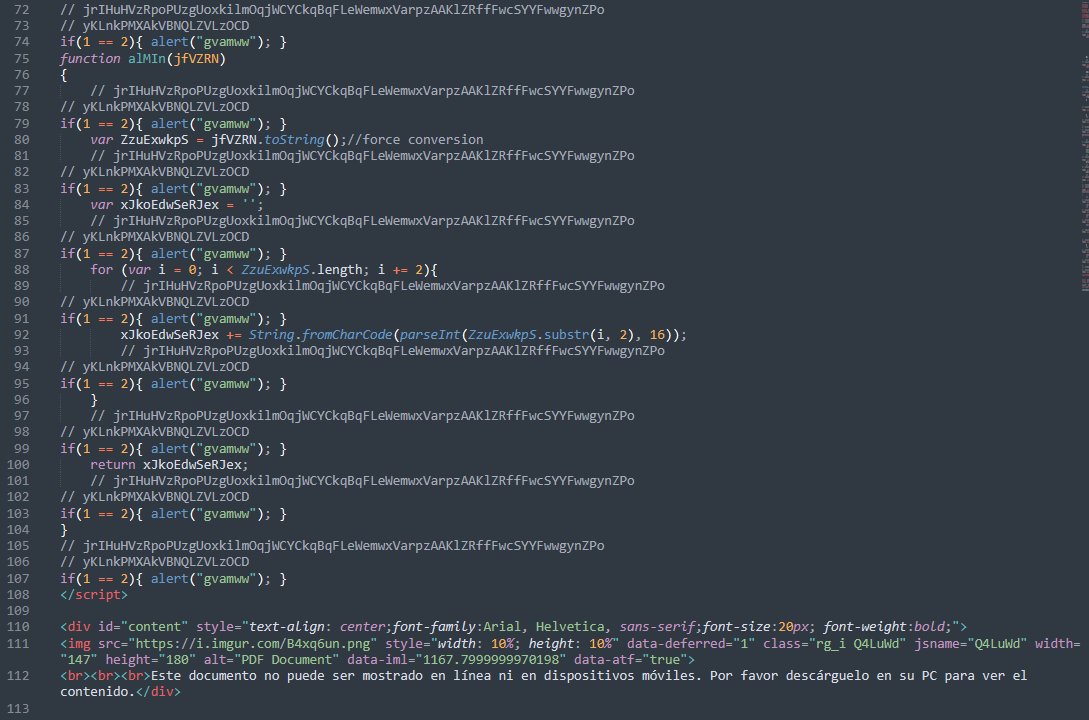Click the opening brace on line 76
This screenshot has width=1089, height=720.
63,74
